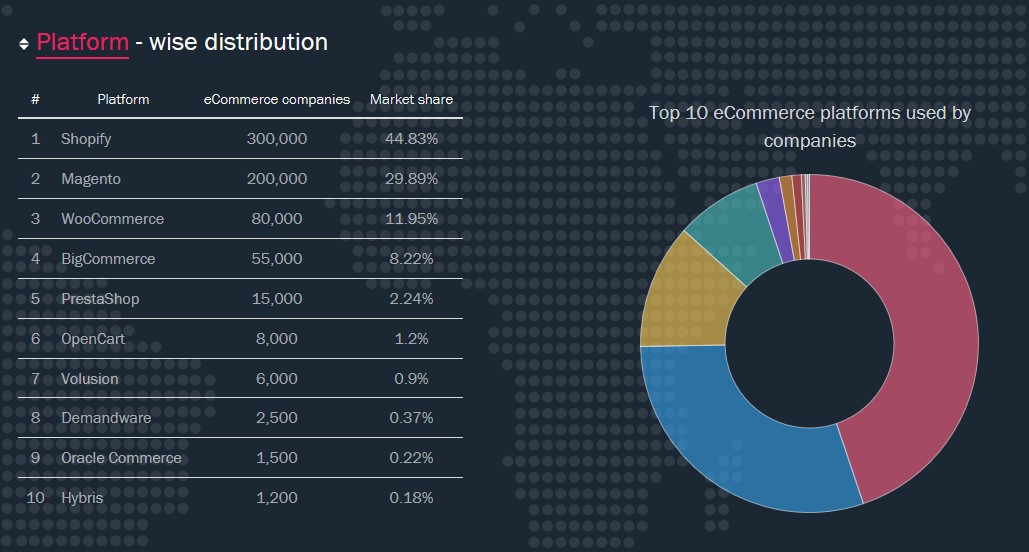The width and height of the screenshot is (1029, 552).
Task: Select Shopify in the platform table
Action: coord(86,139)
